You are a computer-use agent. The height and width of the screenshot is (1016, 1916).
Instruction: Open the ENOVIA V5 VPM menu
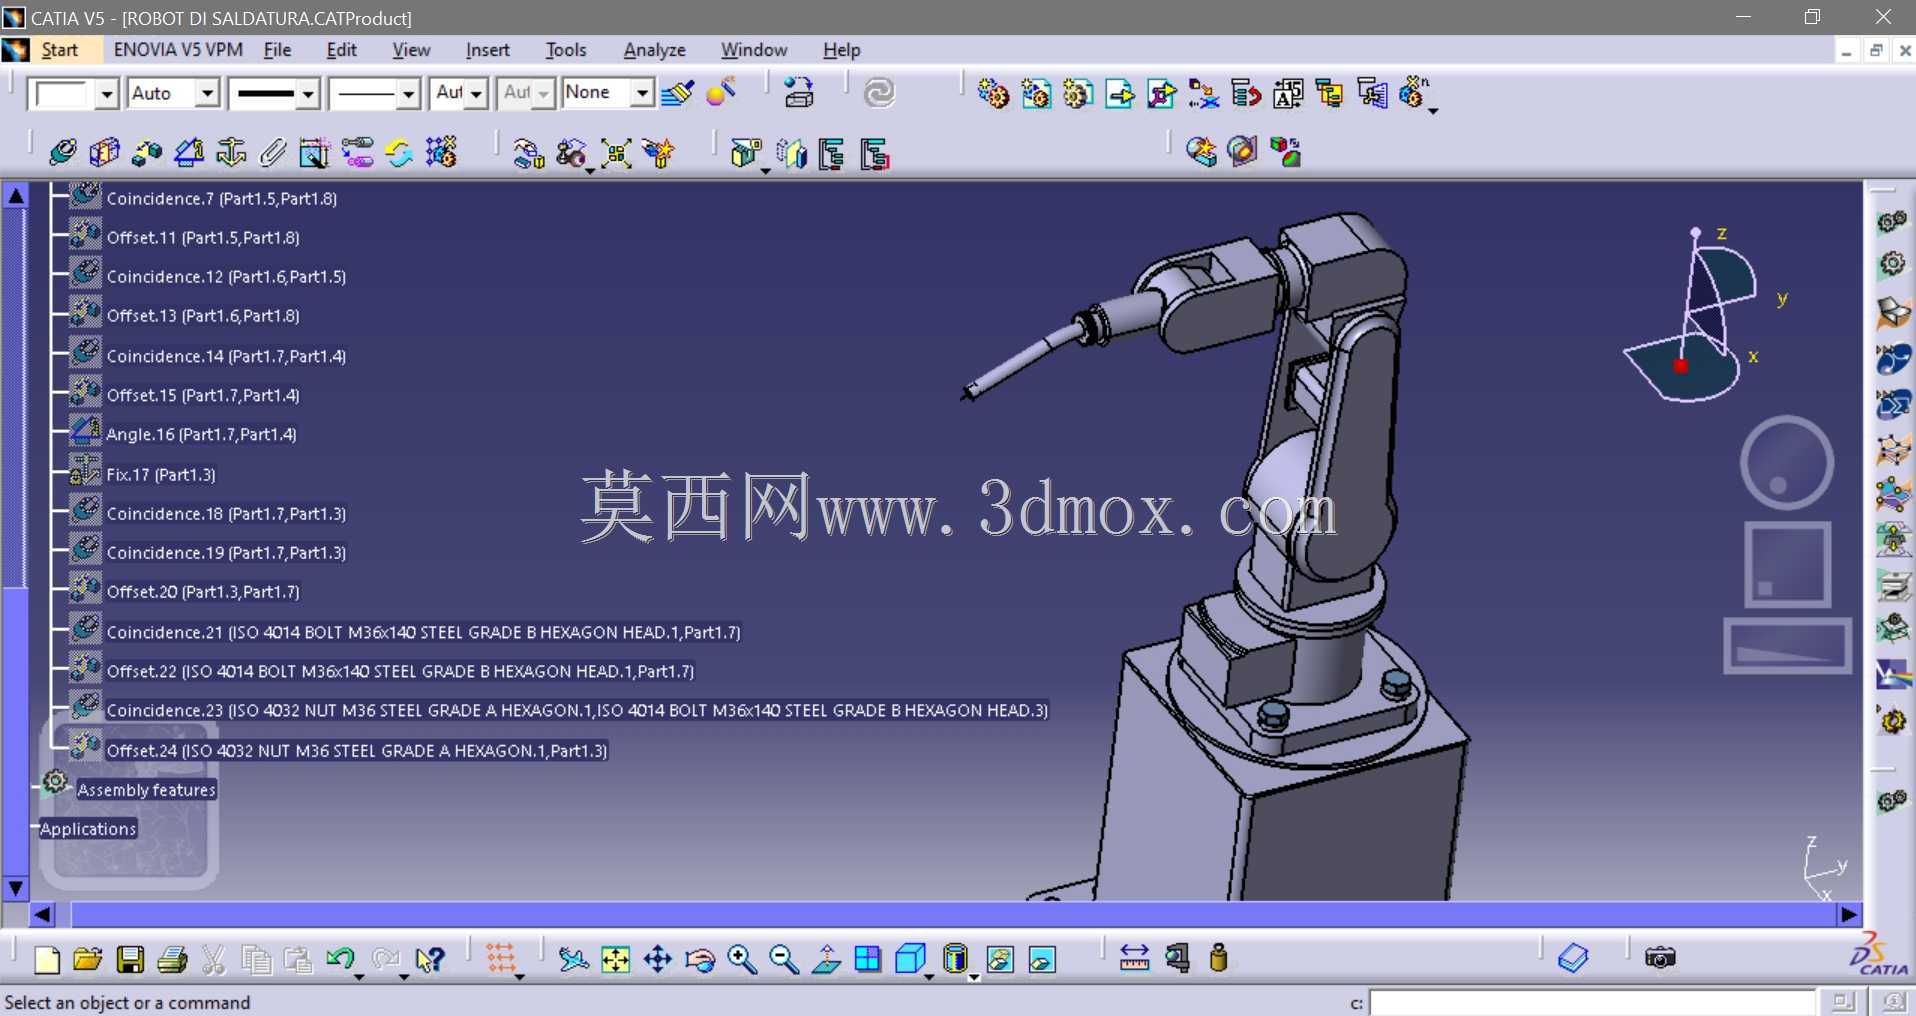point(178,49)
